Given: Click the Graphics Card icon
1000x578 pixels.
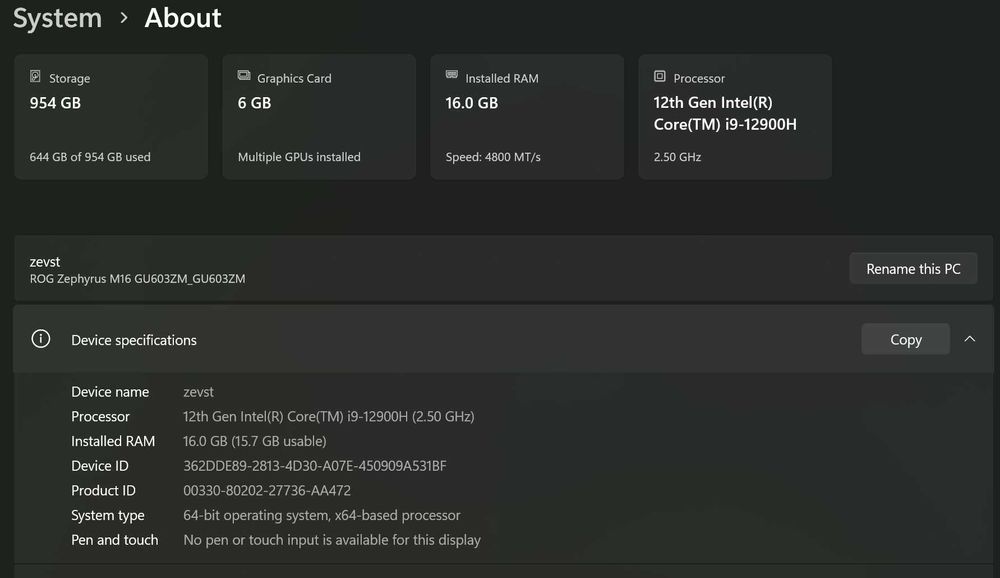Looking at the screenshot, I should tap(244, 77).
